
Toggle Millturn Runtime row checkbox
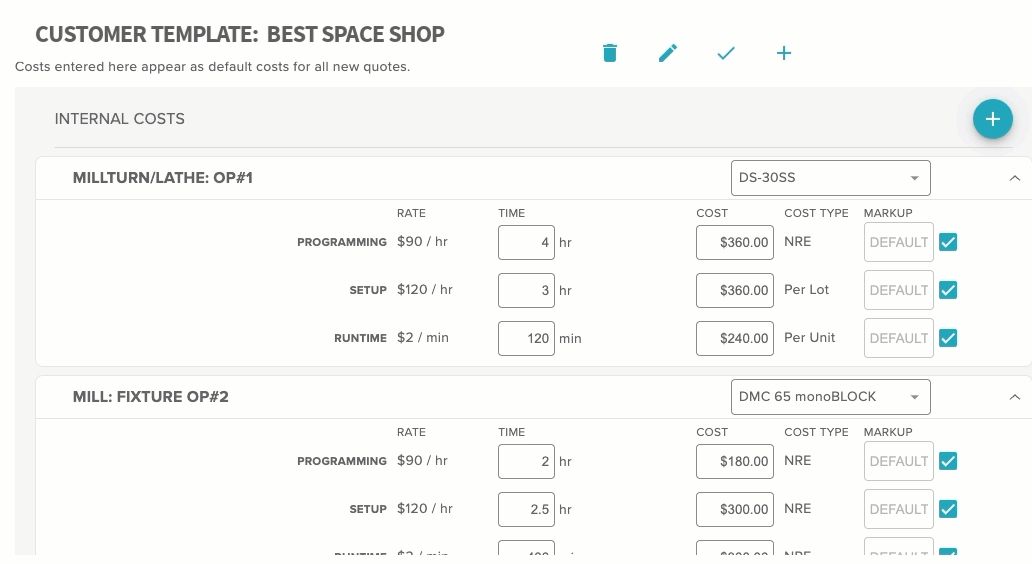point(948,338)
